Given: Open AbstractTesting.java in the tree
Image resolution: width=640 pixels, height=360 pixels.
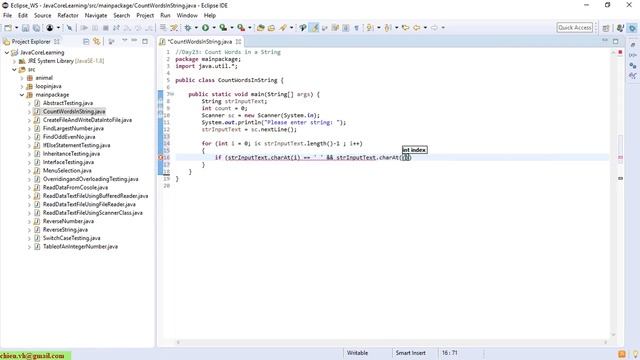Looking at the screenshot, I should [68, 103].
